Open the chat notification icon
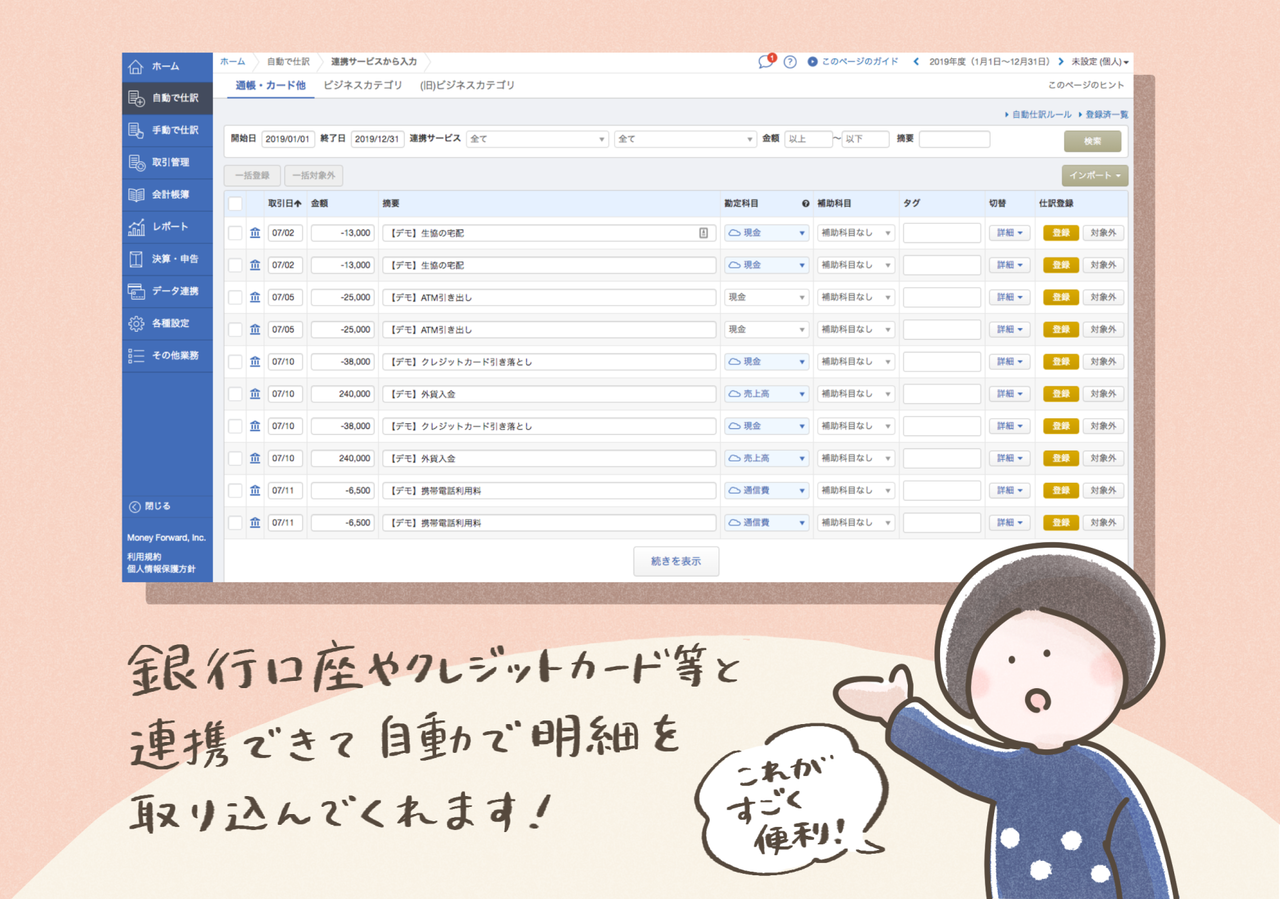 coord(766,61)
